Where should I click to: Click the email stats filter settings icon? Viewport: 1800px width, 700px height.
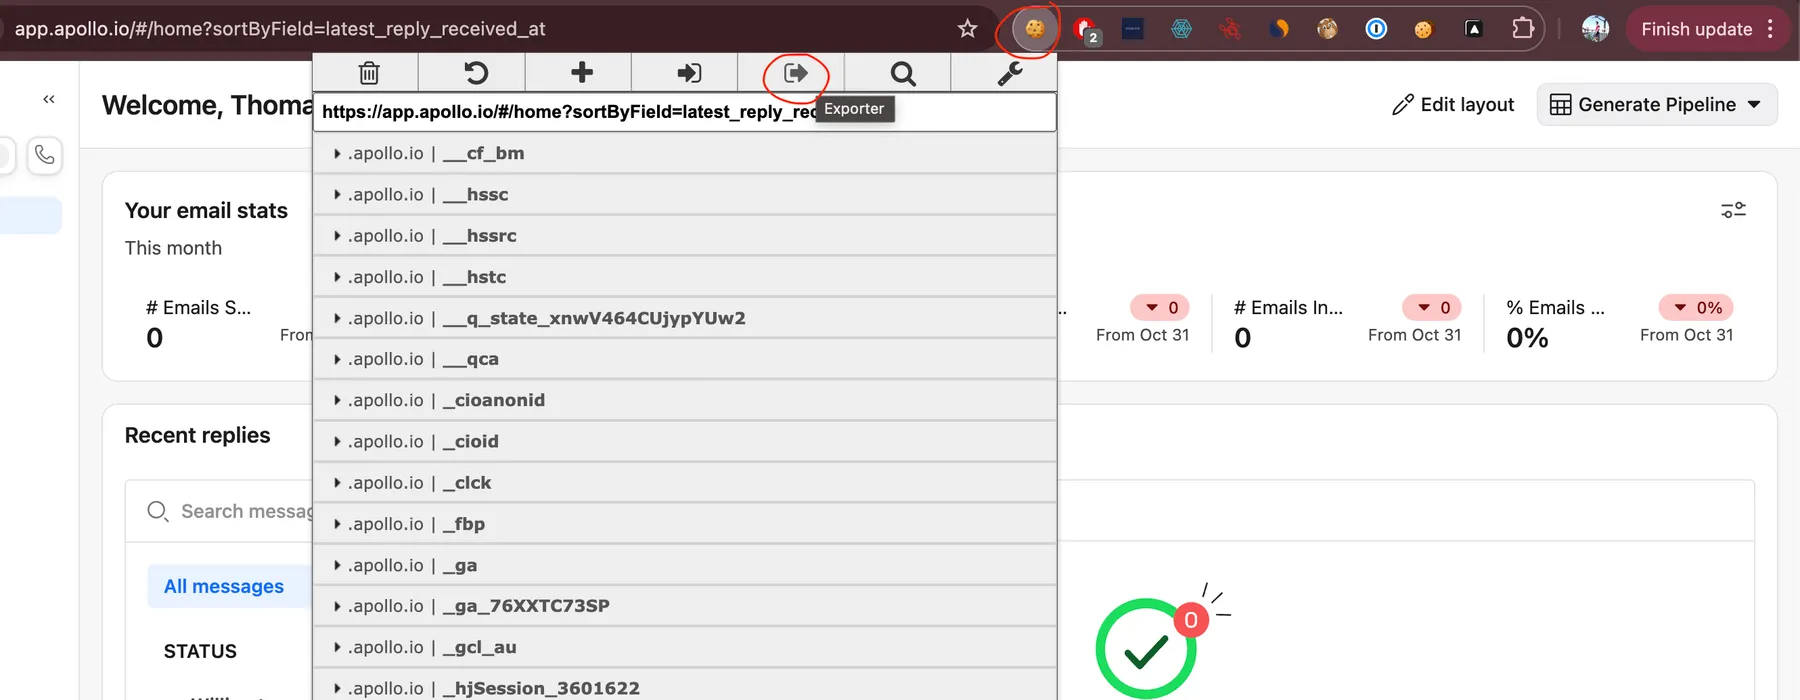click(x=1733, y=210)
